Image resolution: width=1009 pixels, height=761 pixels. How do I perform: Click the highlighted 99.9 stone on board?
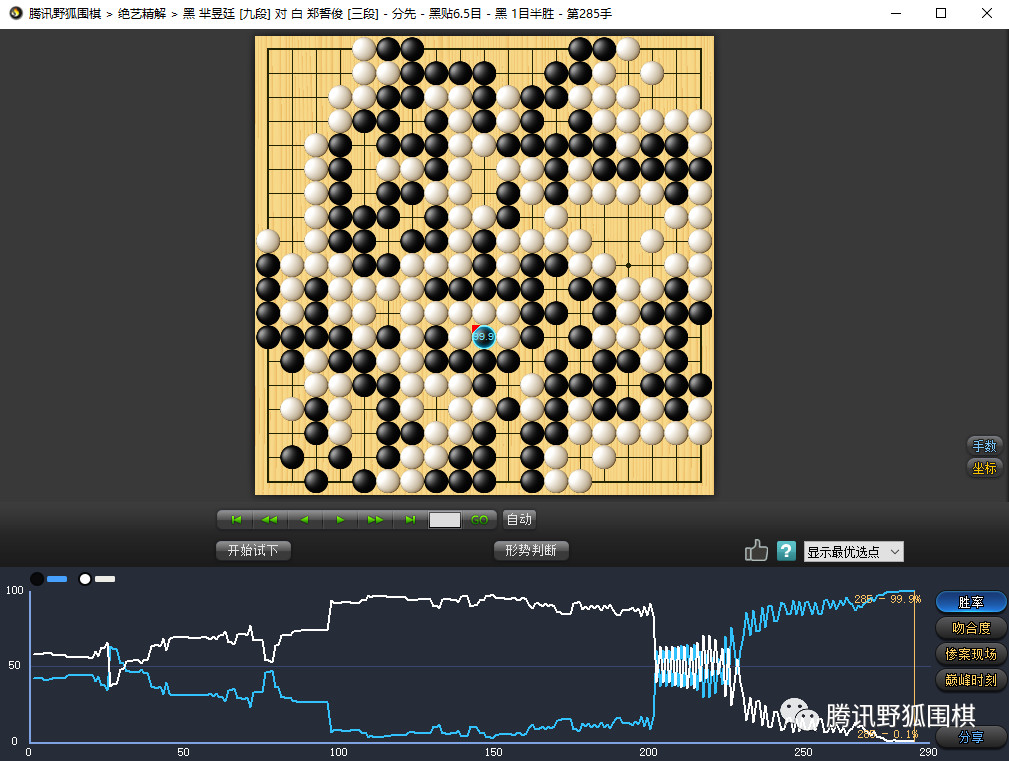click(x=484, y=337)
